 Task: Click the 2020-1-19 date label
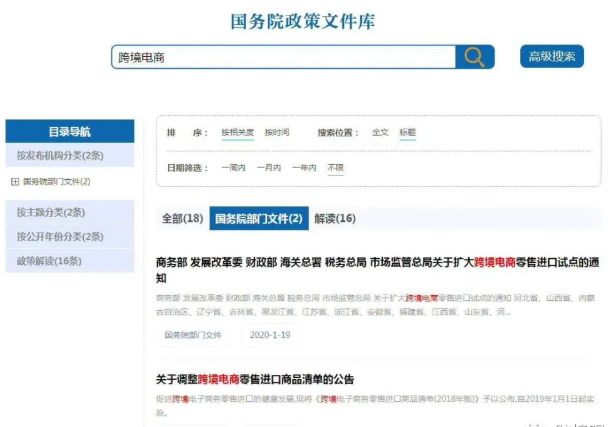[x=270, y=335]
